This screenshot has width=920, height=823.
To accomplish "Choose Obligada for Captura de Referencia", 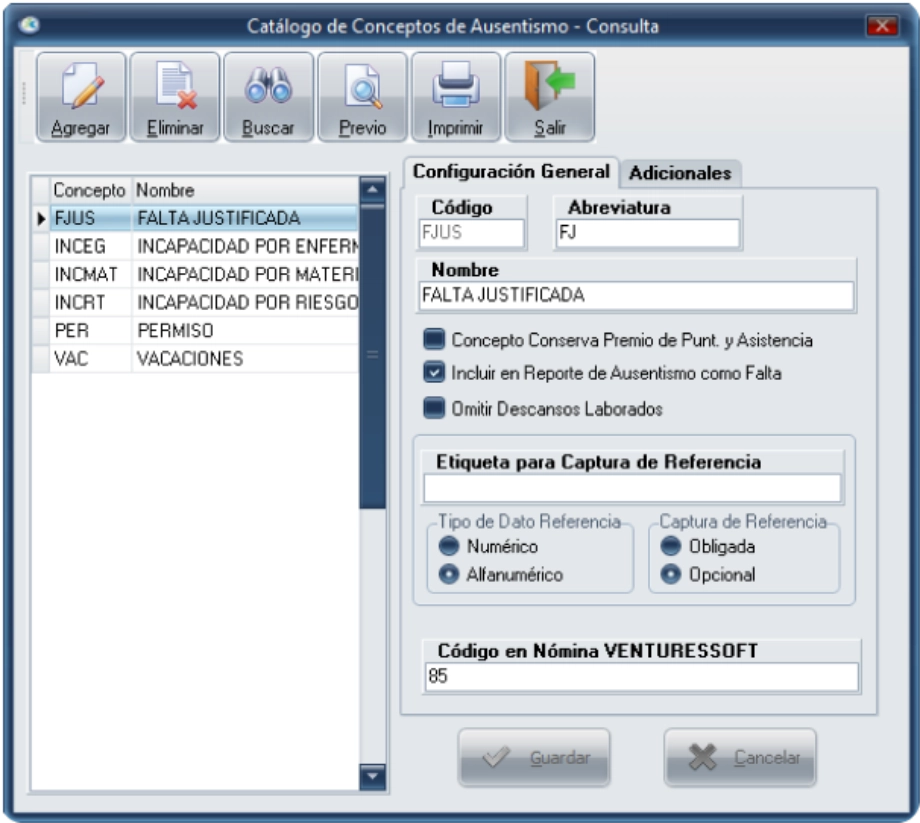I will tap(669, 547).
